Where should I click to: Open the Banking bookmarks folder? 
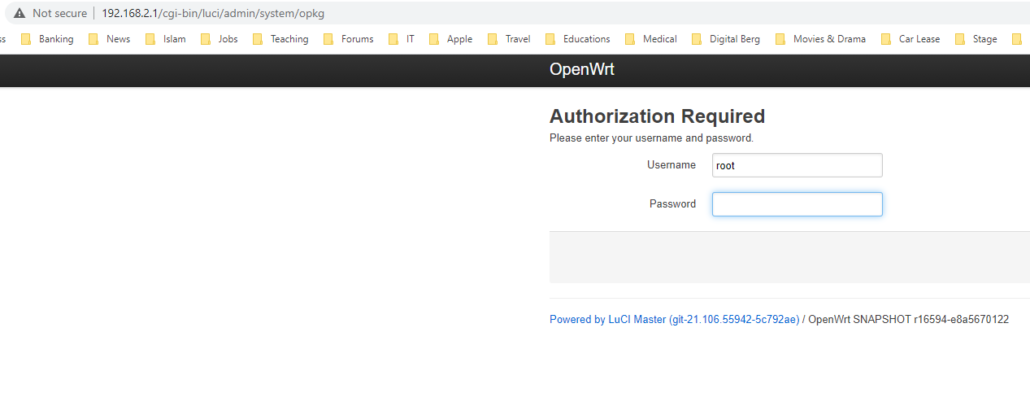point(47,39)
